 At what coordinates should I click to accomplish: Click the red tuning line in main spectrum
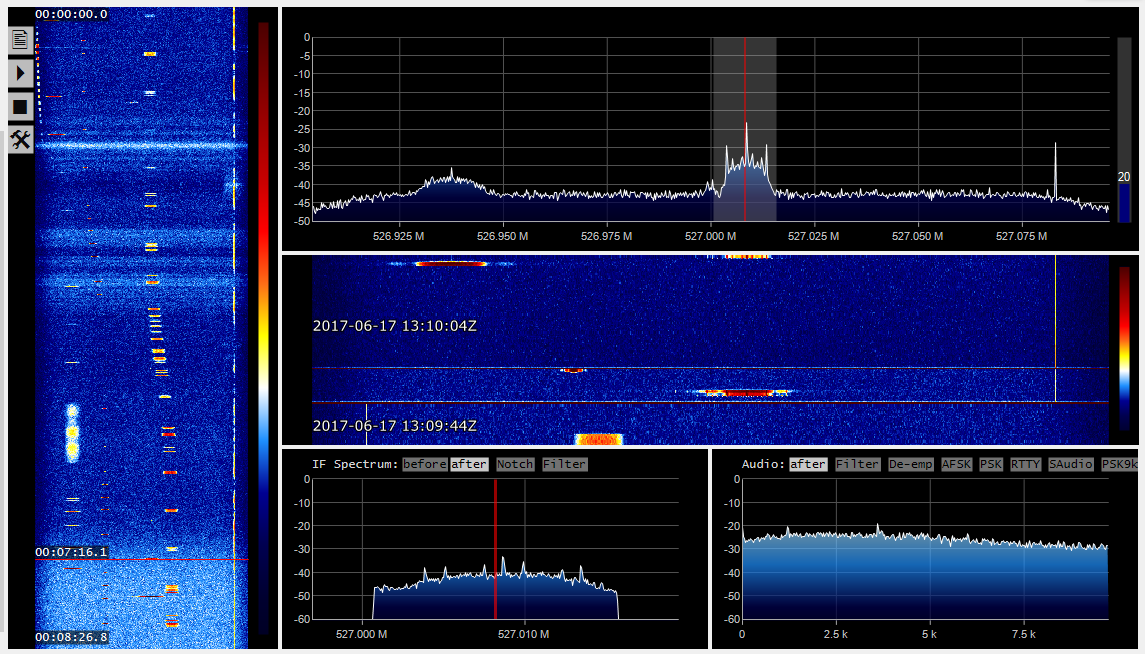[x=745, y=129]
